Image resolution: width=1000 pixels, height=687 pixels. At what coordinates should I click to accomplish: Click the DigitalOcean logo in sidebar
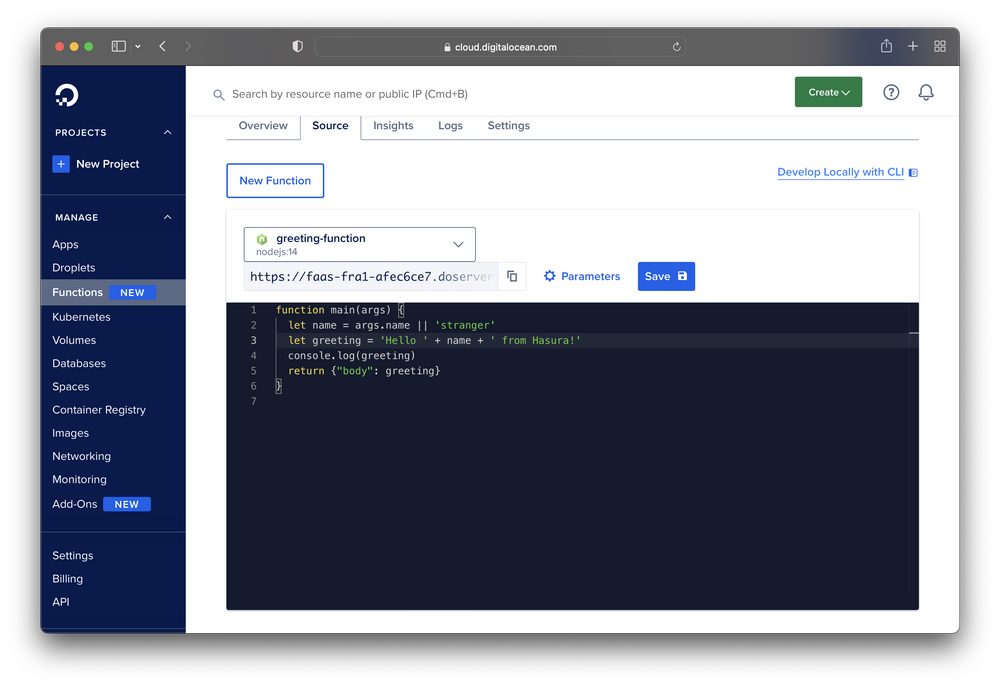click(66, 95)
